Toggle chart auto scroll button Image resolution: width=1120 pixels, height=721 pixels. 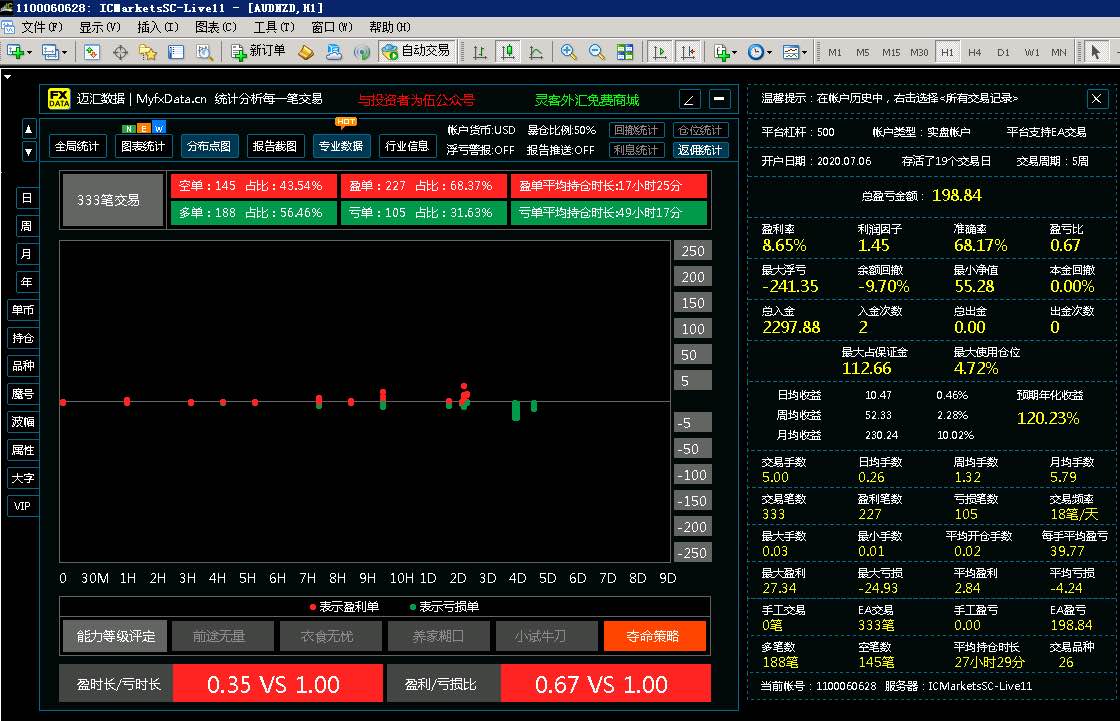[x=660, y=52]
